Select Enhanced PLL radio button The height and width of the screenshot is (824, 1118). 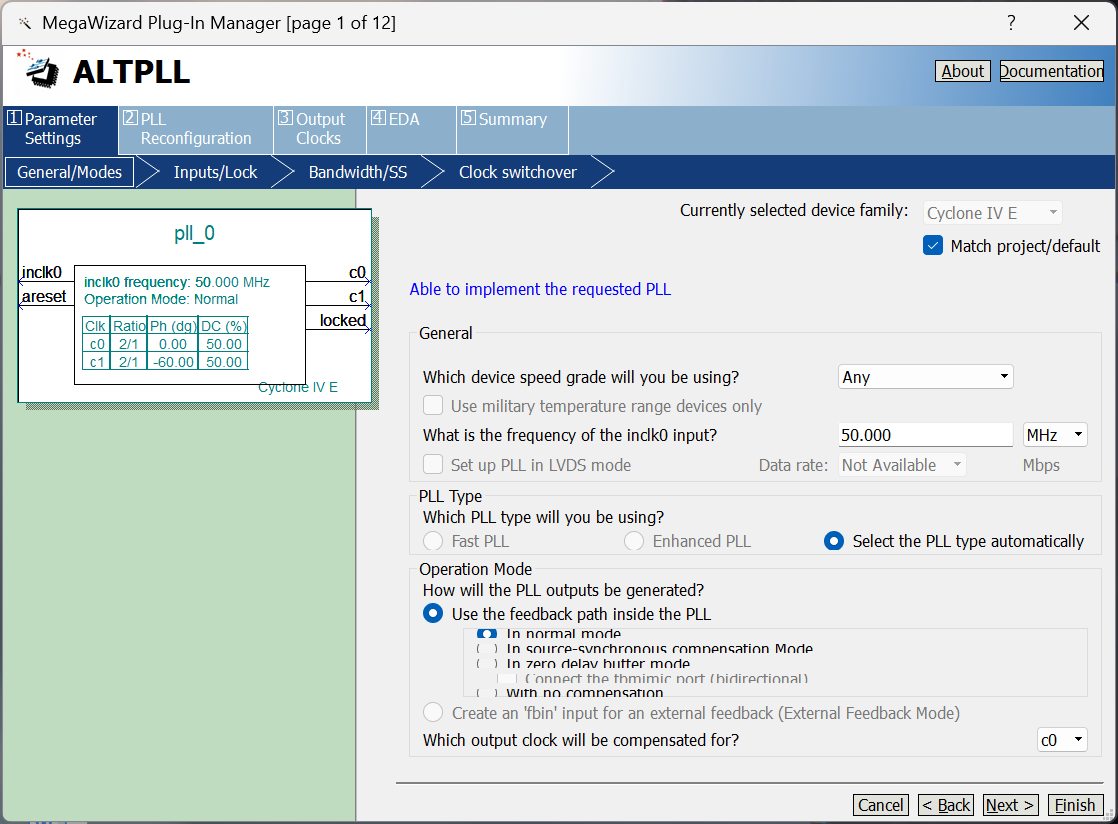(x=634, y=541)
